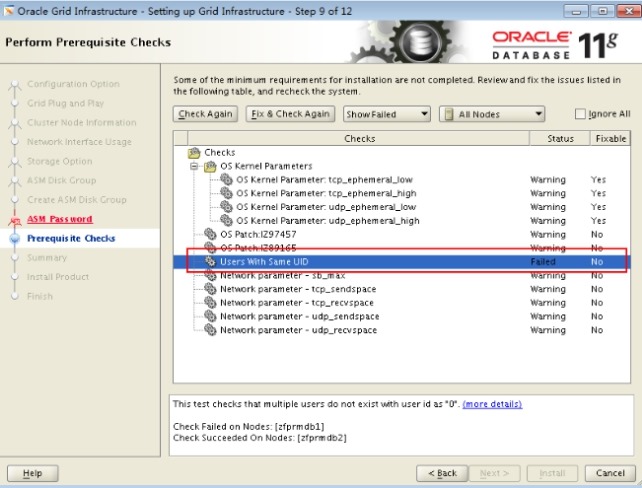Viewport: 642px width, 488px height.
Task: Click the server icon in All Nodes dropdown
Action: tap(449, 114)
